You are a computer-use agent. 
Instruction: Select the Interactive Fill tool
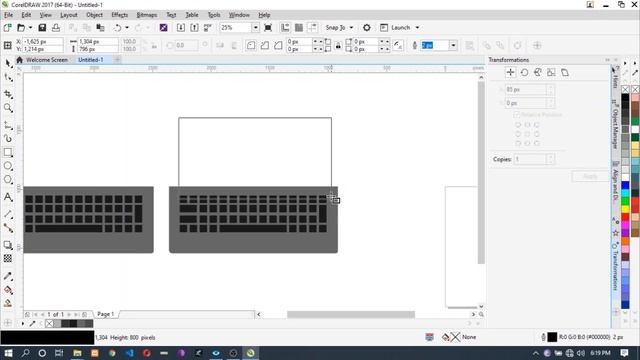point(8,290)
